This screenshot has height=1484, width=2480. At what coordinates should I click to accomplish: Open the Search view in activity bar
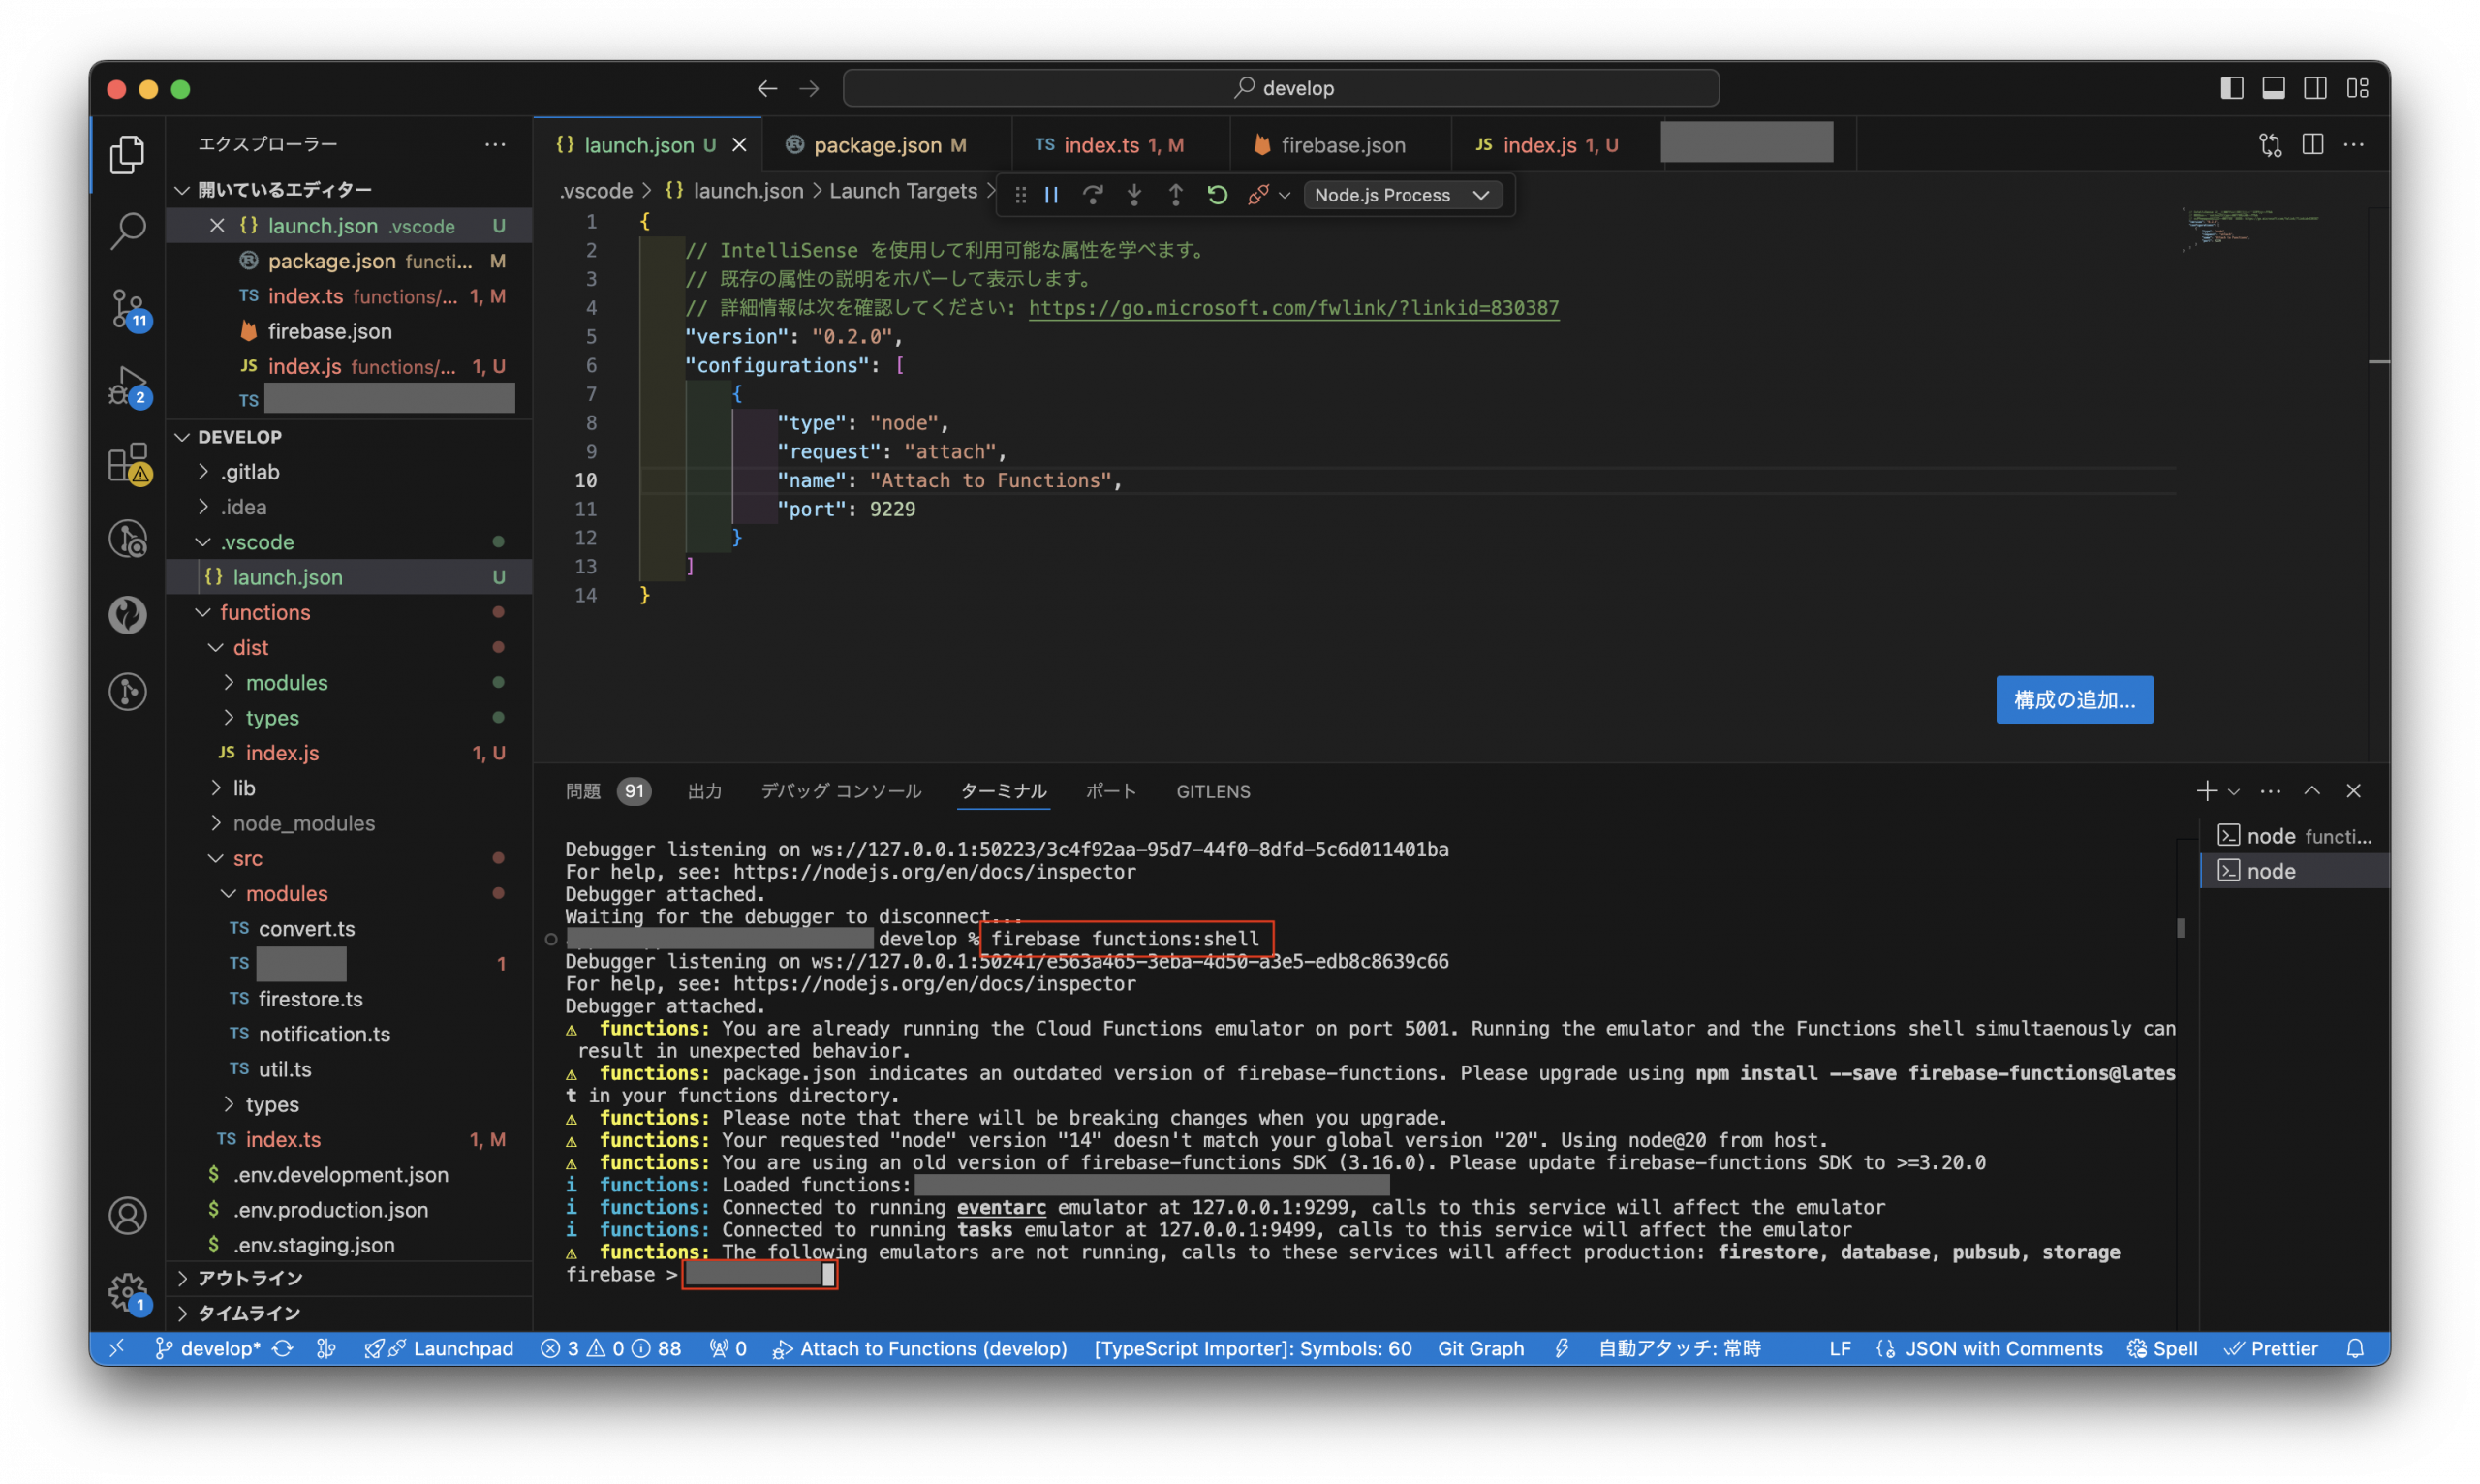[127, 231]
